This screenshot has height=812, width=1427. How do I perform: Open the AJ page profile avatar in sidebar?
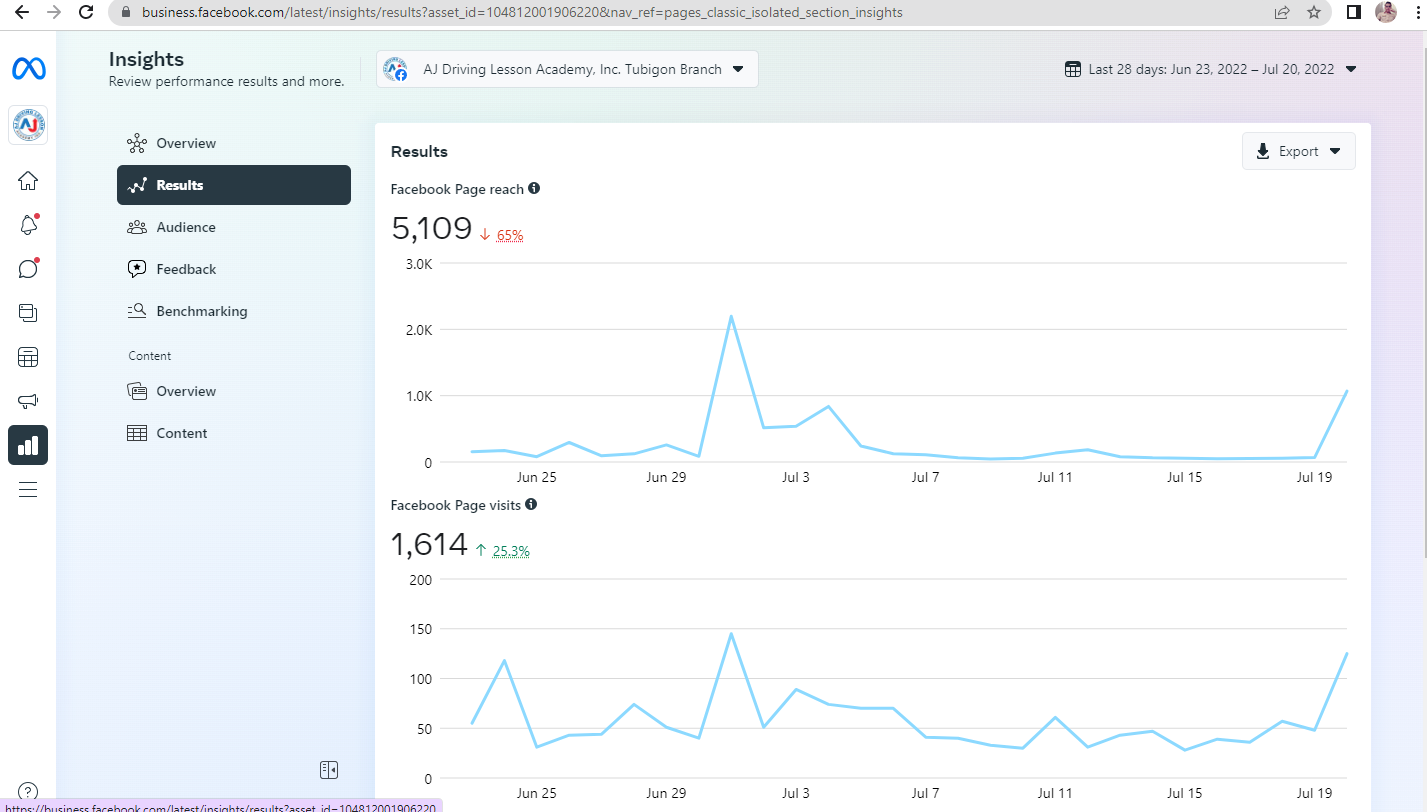(x=28, y=125)
